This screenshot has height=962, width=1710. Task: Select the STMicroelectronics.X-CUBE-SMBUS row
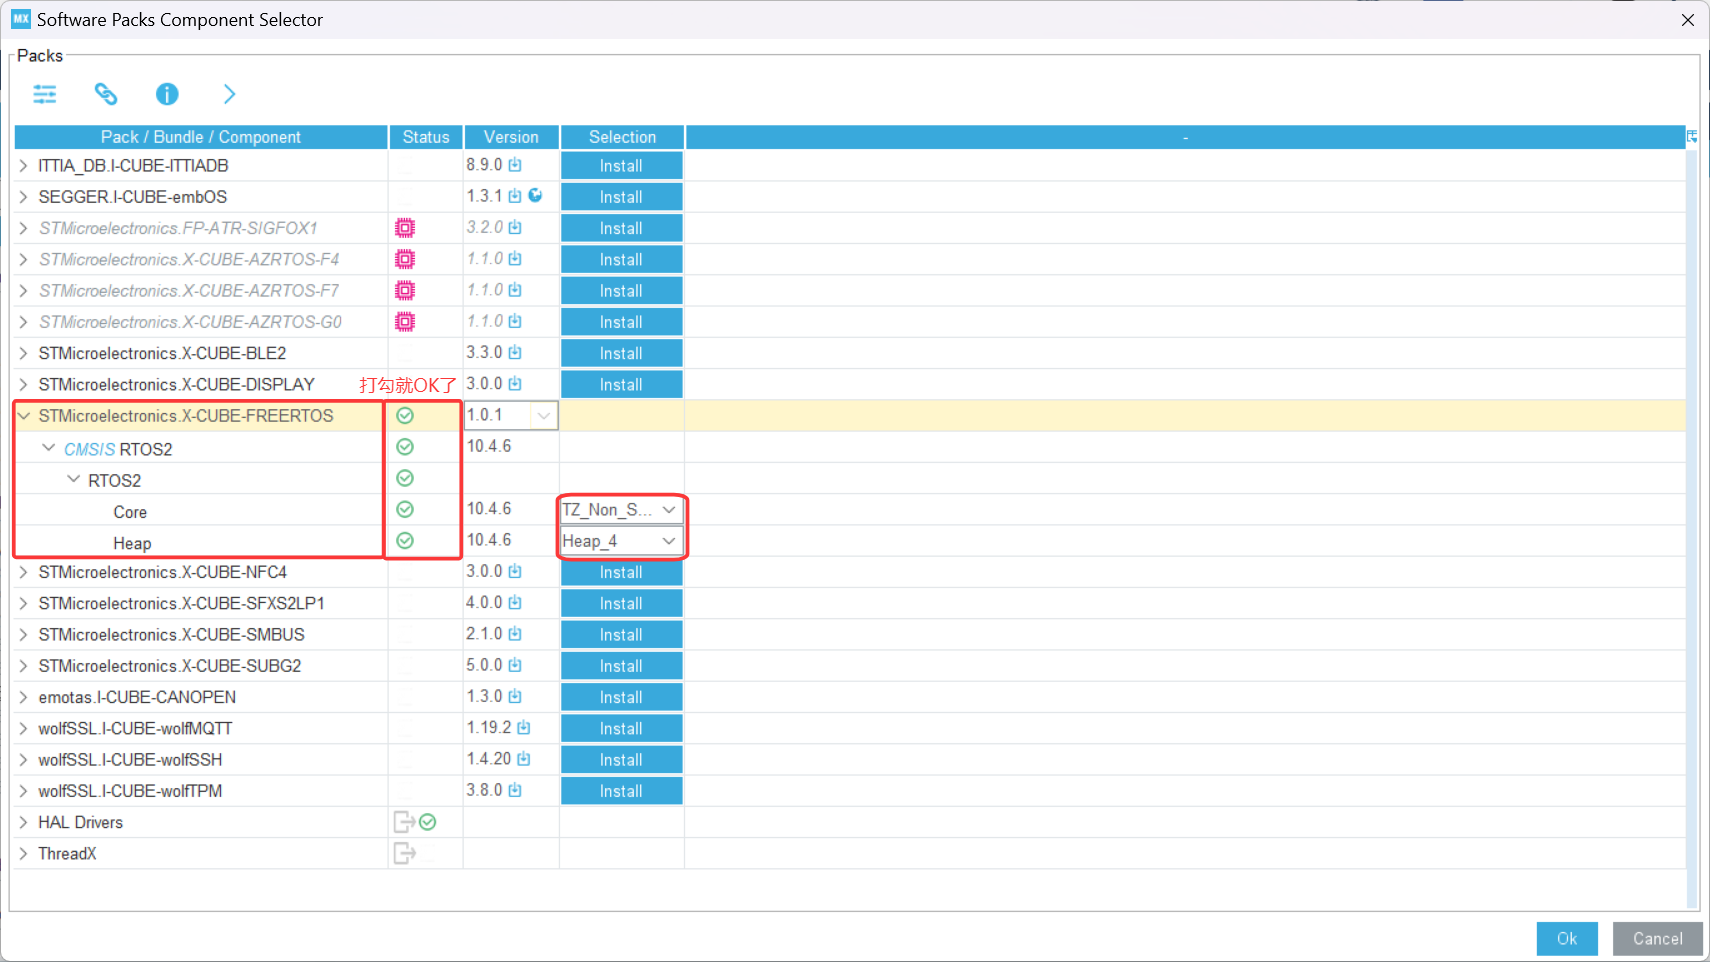[850, 635]
